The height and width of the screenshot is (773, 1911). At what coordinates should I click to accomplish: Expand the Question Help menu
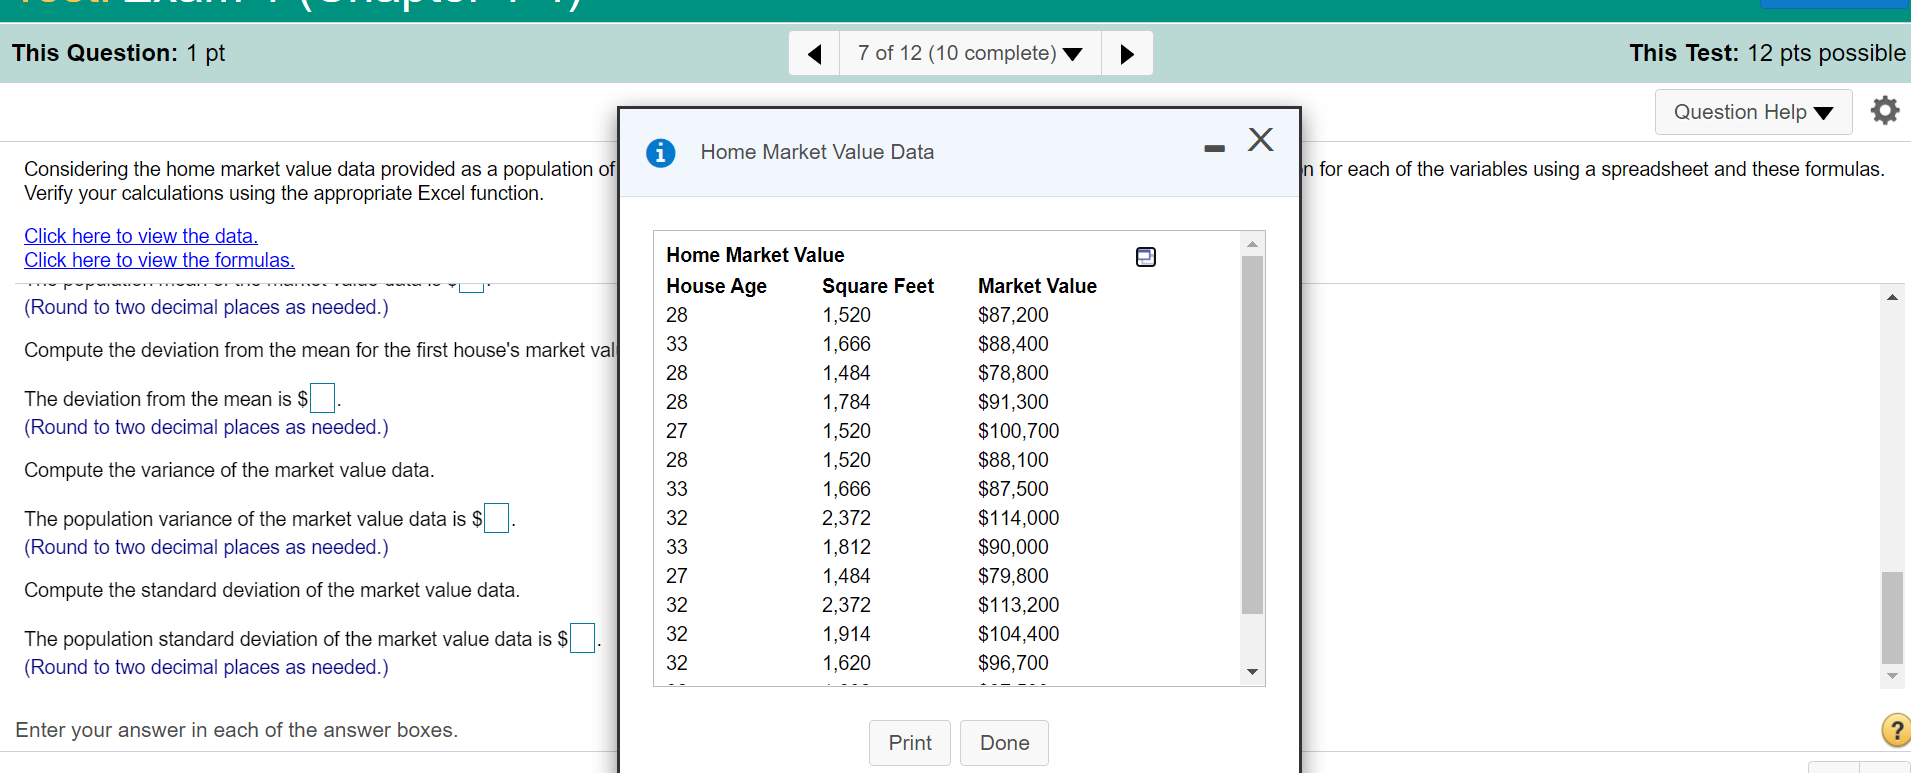click(x=1753, y=112)
